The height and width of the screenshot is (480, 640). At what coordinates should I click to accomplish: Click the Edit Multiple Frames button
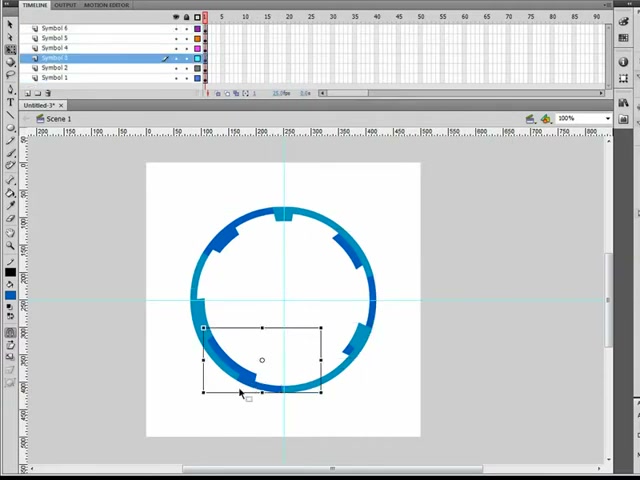pos(236,93)
